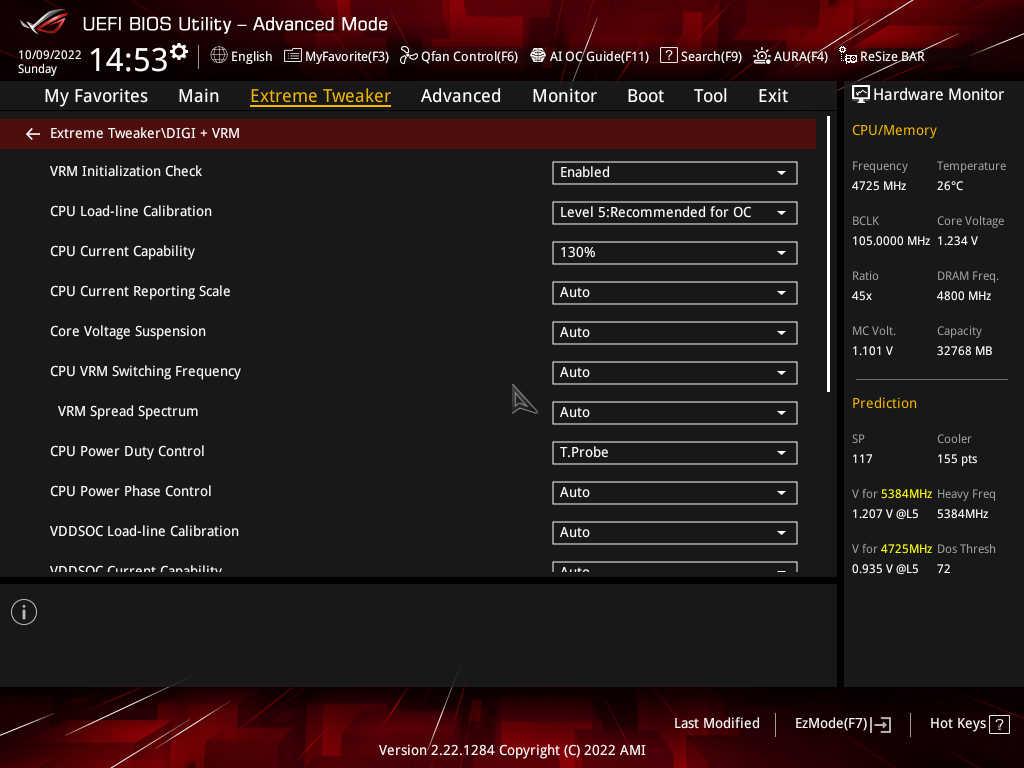Select CPU Power Duty Control label
1024x768 pixels.
(127, 451)
